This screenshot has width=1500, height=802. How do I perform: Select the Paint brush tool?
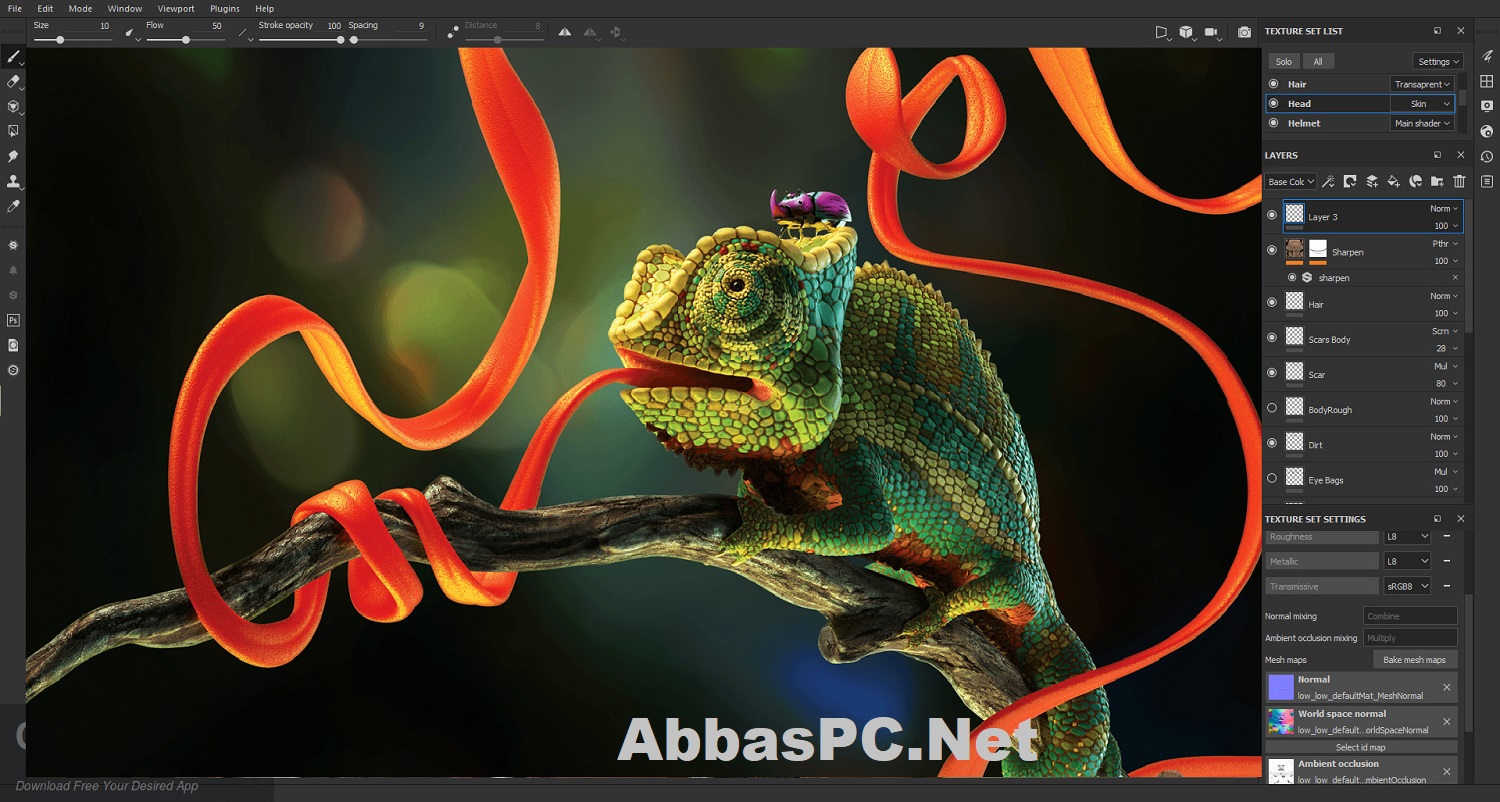[x=13, y=57]
